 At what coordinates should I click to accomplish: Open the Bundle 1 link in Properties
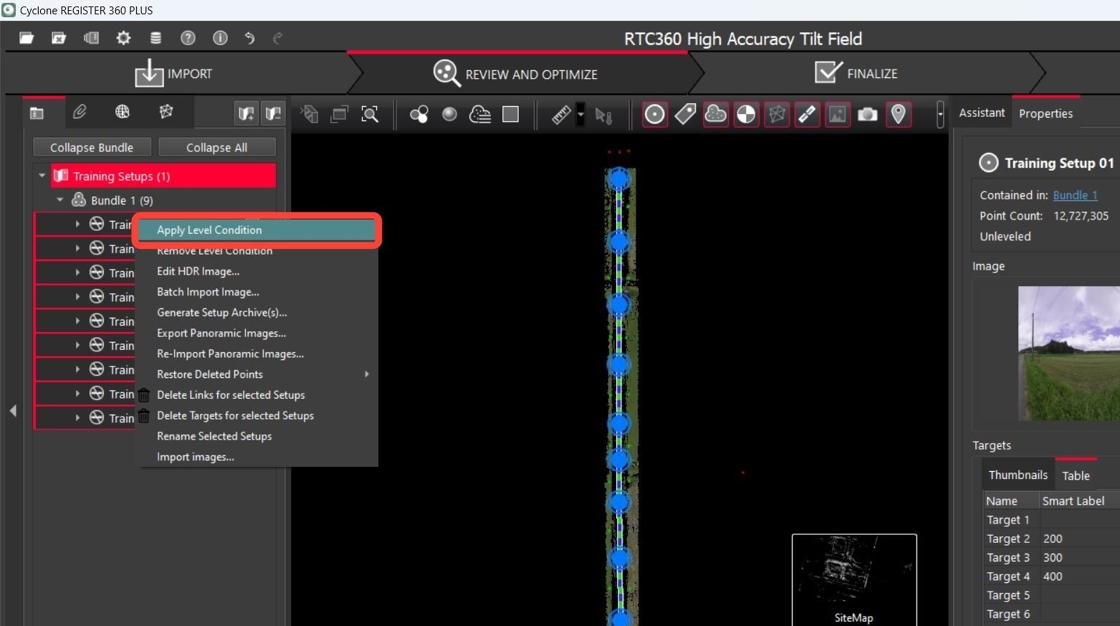click(1075, 195)
